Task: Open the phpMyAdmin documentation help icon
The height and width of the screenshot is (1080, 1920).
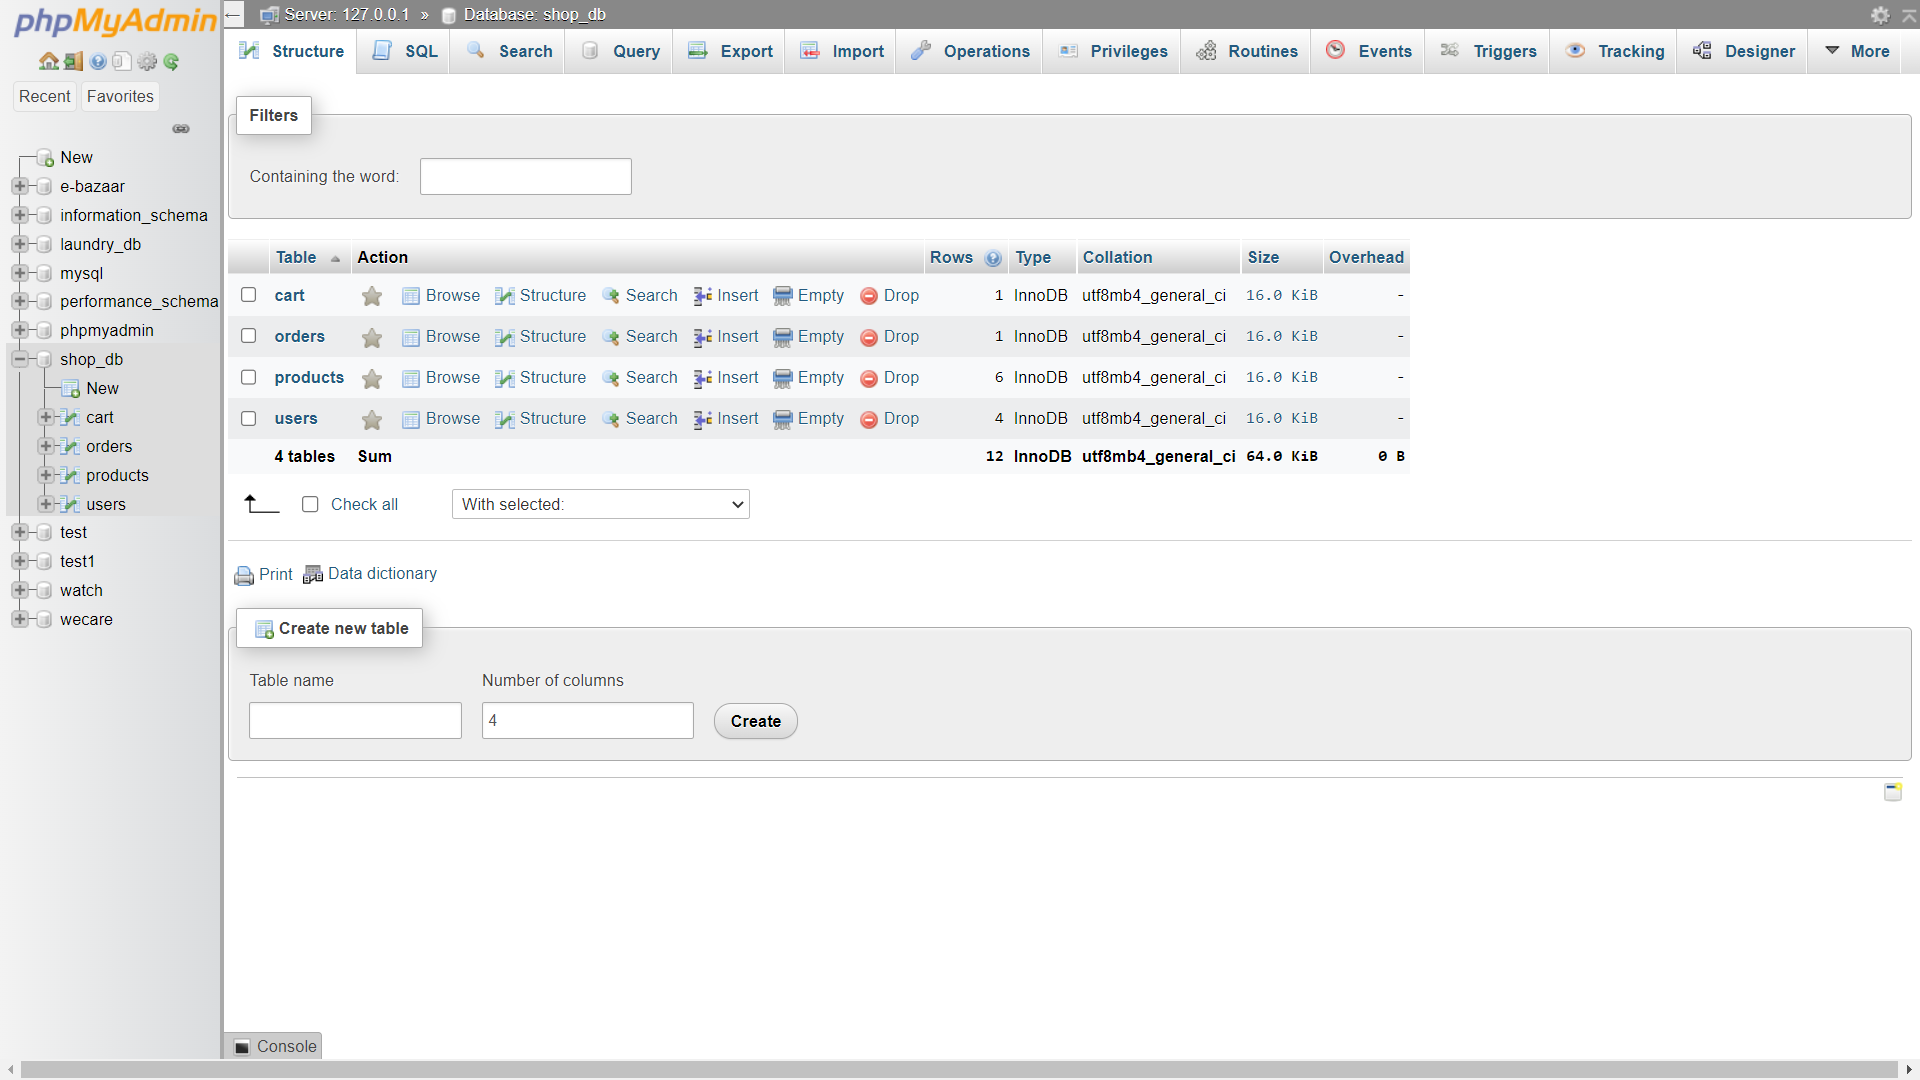Action: (98, 62)
